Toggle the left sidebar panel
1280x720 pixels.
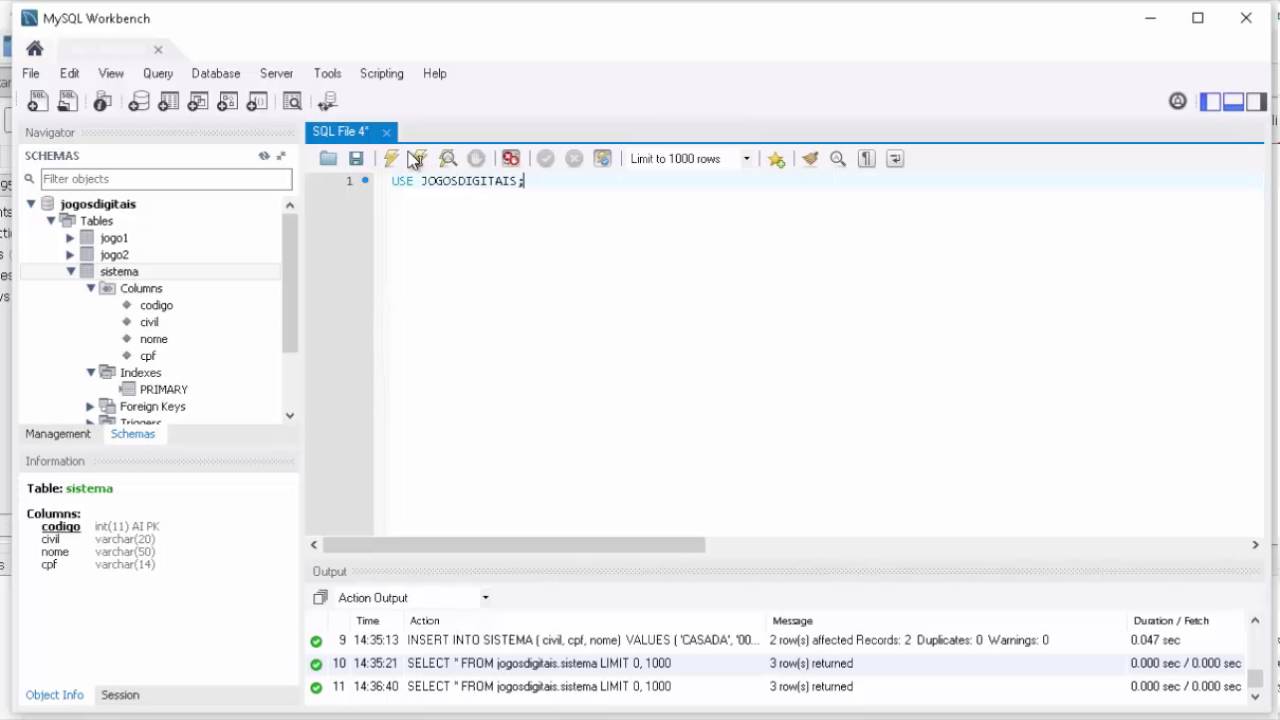(1210, 101)
